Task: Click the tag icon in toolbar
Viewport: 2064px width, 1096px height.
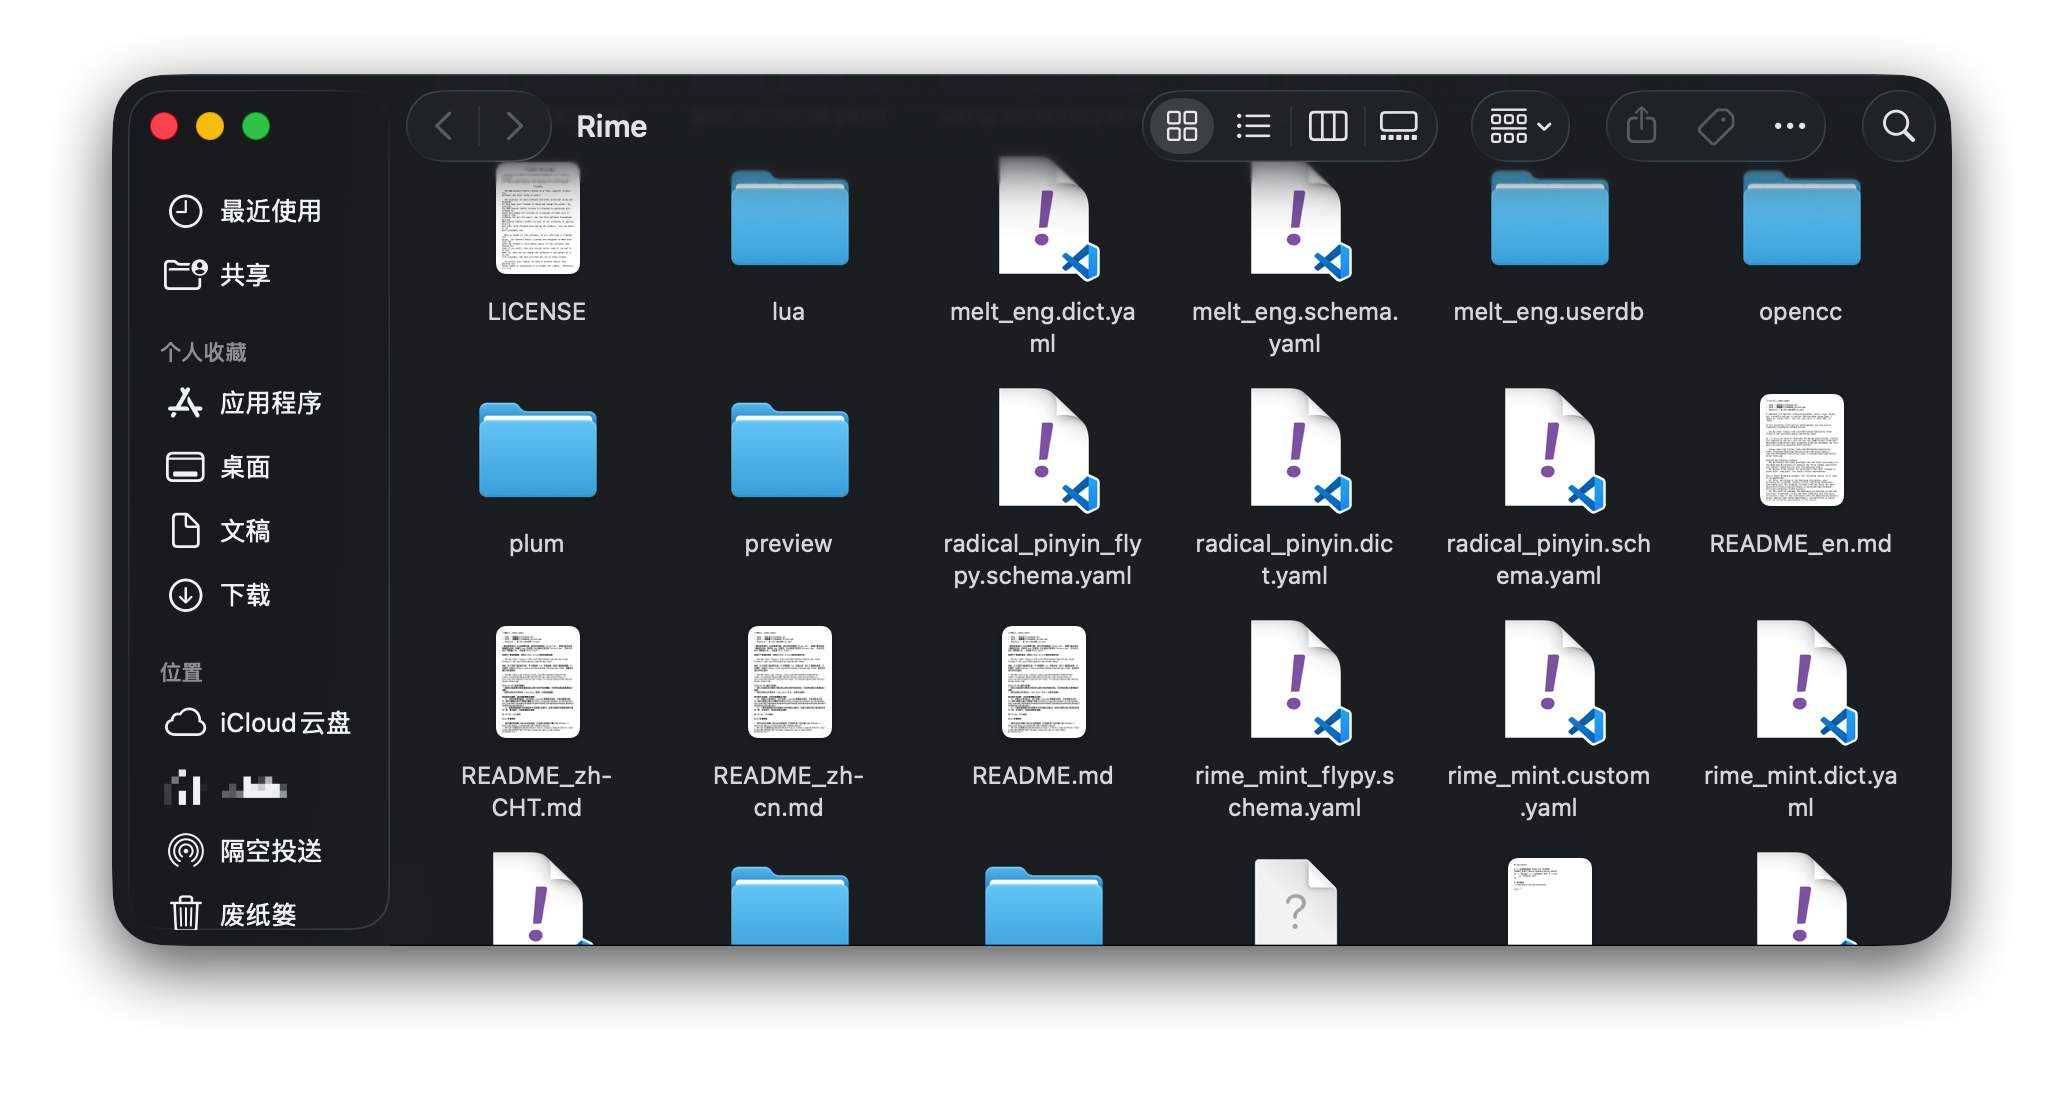Action: click(x=1716, y=126)
